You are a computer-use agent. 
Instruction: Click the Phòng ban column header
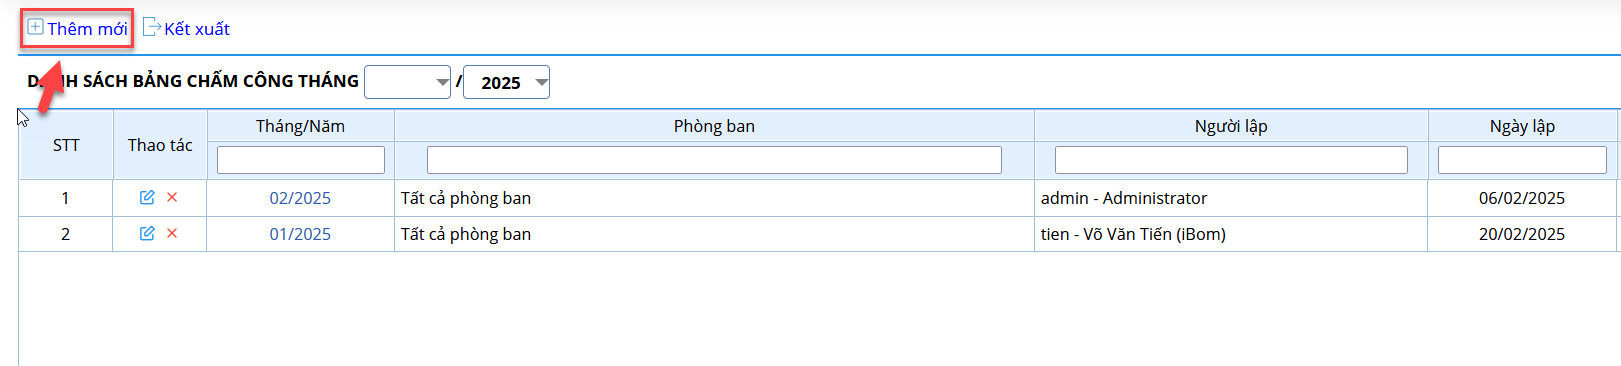coord(714,126)
